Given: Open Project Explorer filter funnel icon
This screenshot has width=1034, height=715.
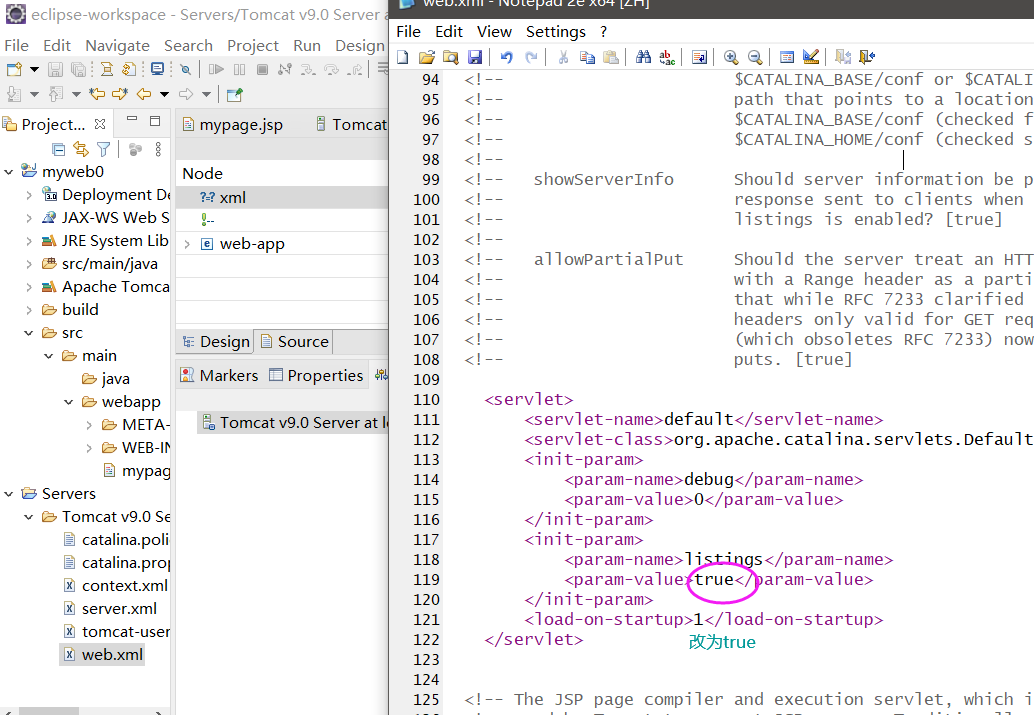Looking at the screenshot, I should tap(104, 150).
